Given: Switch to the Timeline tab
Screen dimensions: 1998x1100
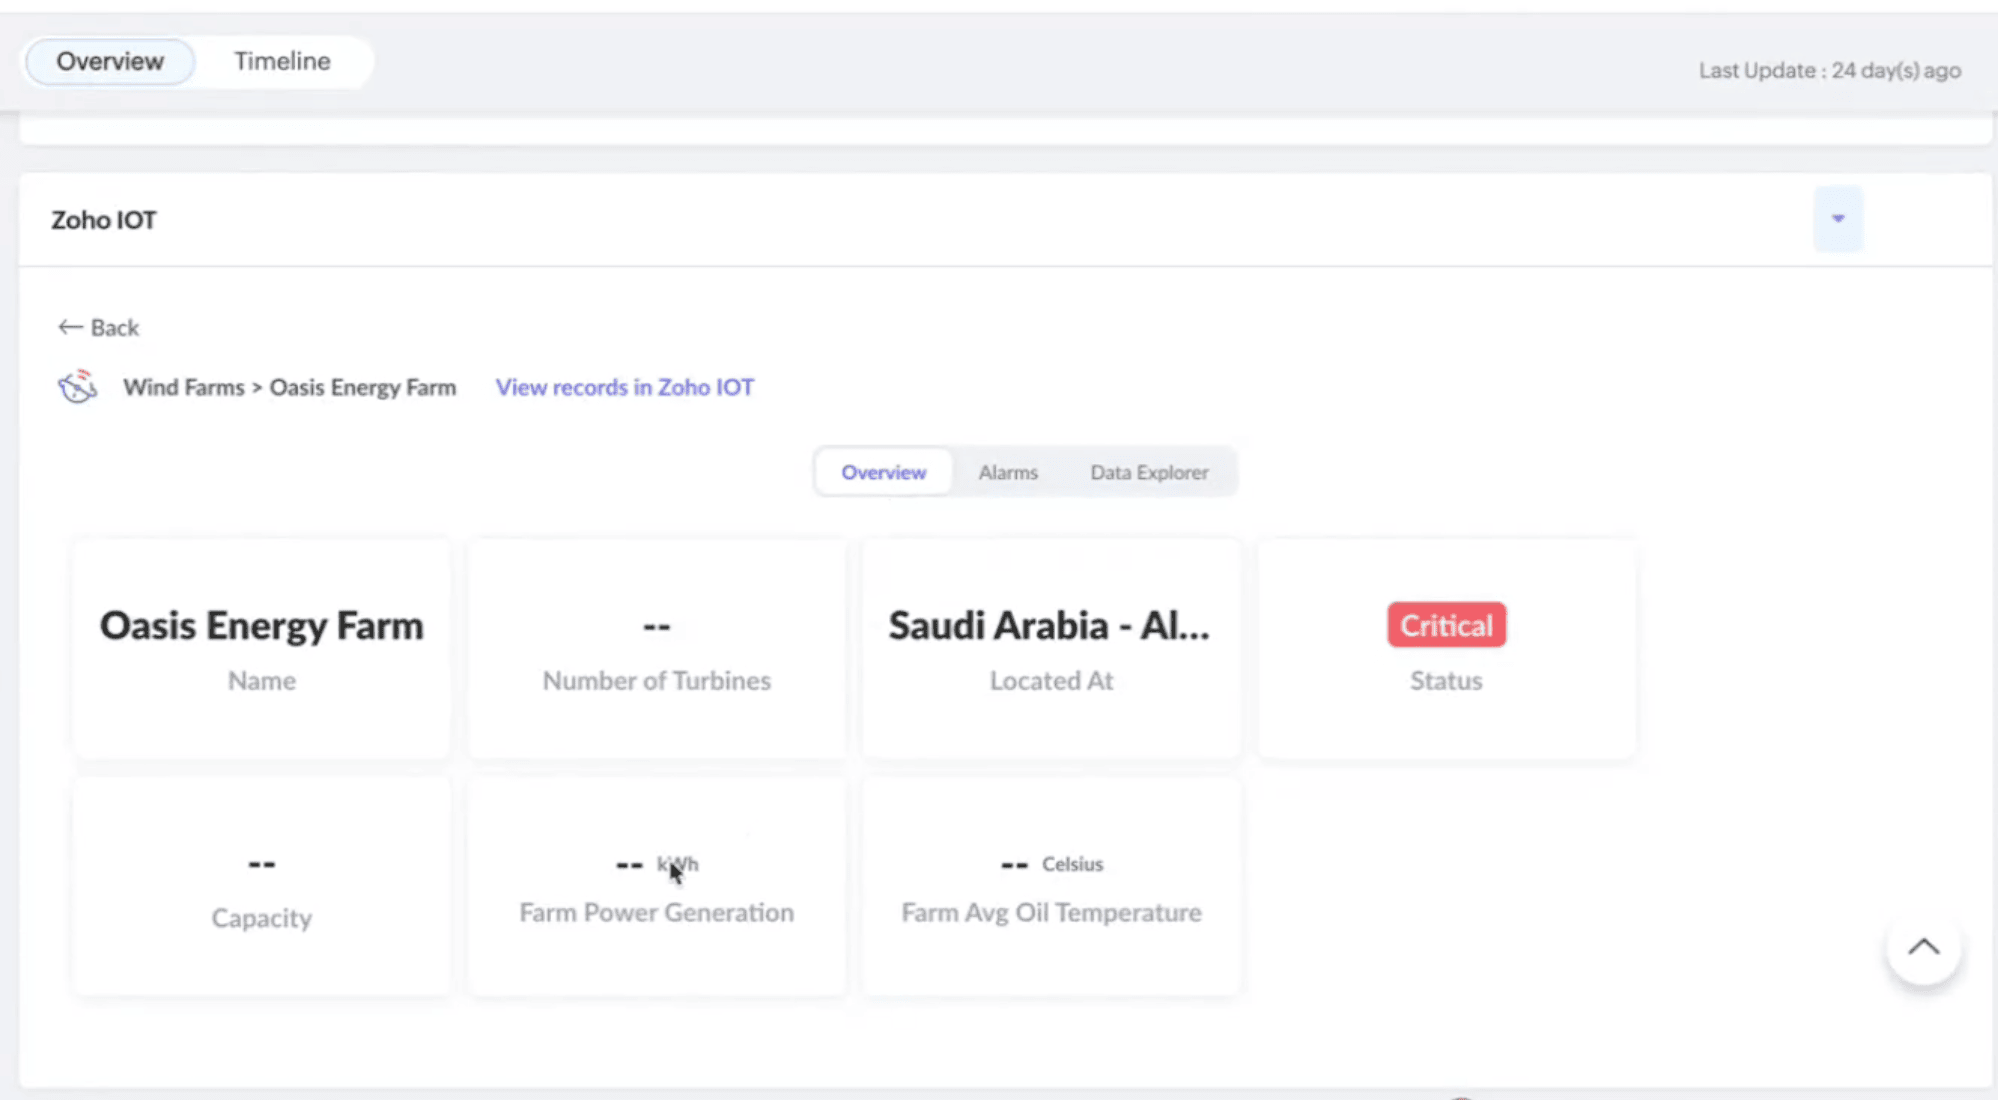Looking at the screenshot, I should (282, 61).
